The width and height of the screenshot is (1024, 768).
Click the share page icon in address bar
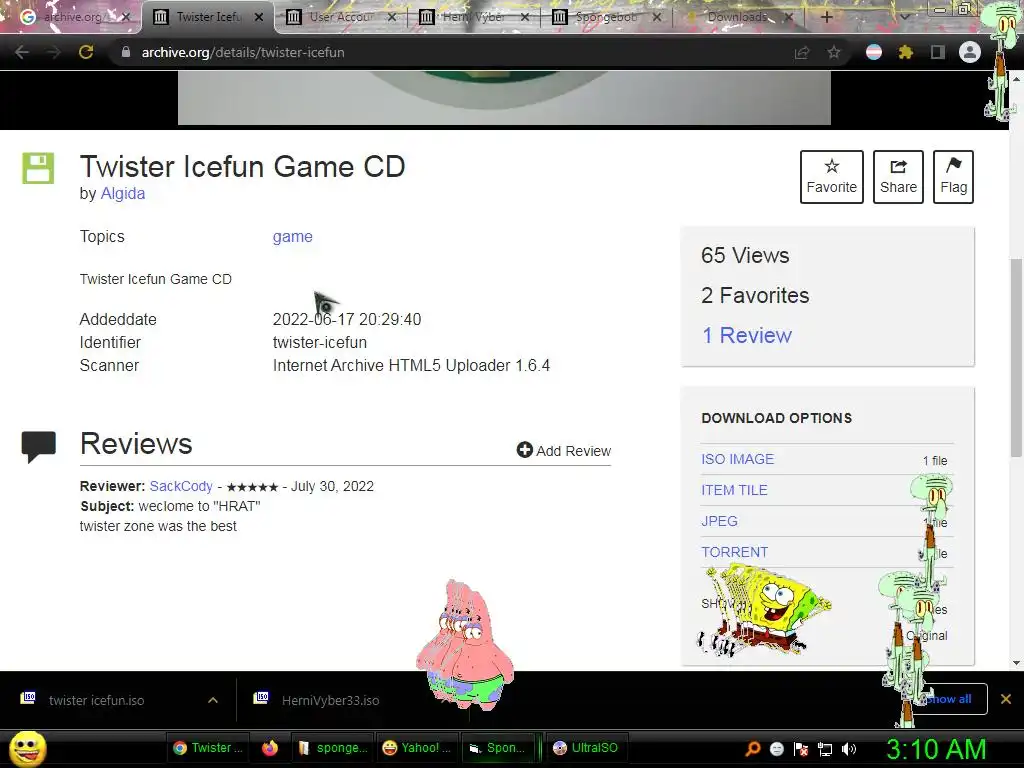click(x=802, y=52)
